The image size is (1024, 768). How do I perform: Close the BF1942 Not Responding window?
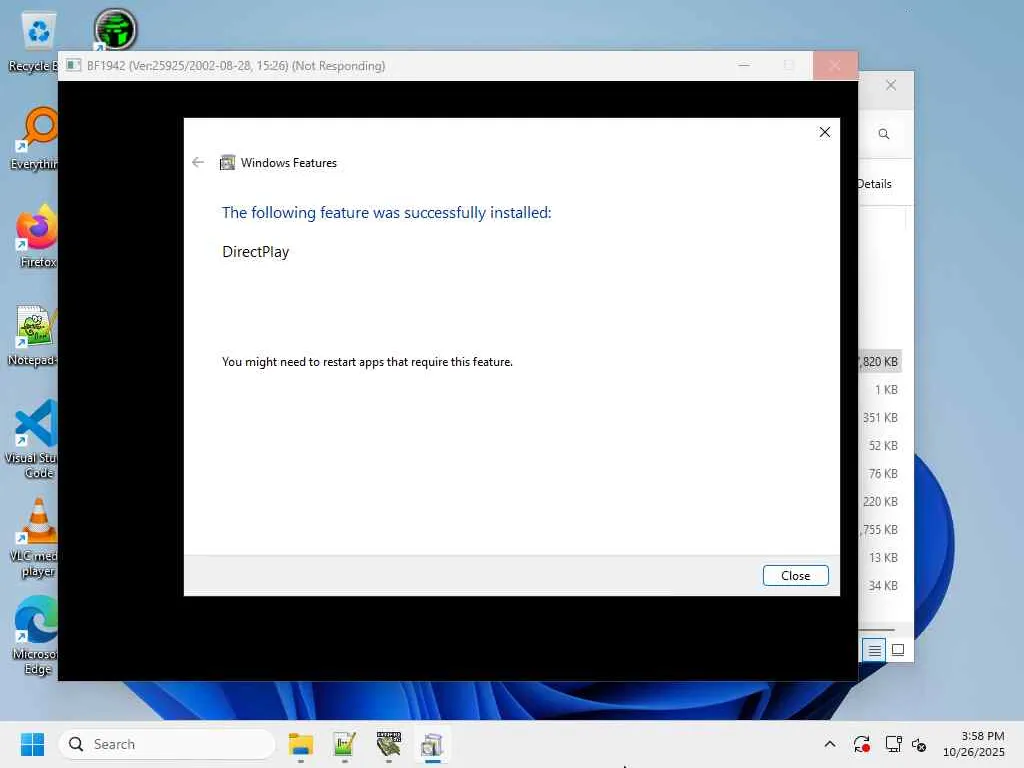coord(835,65)
